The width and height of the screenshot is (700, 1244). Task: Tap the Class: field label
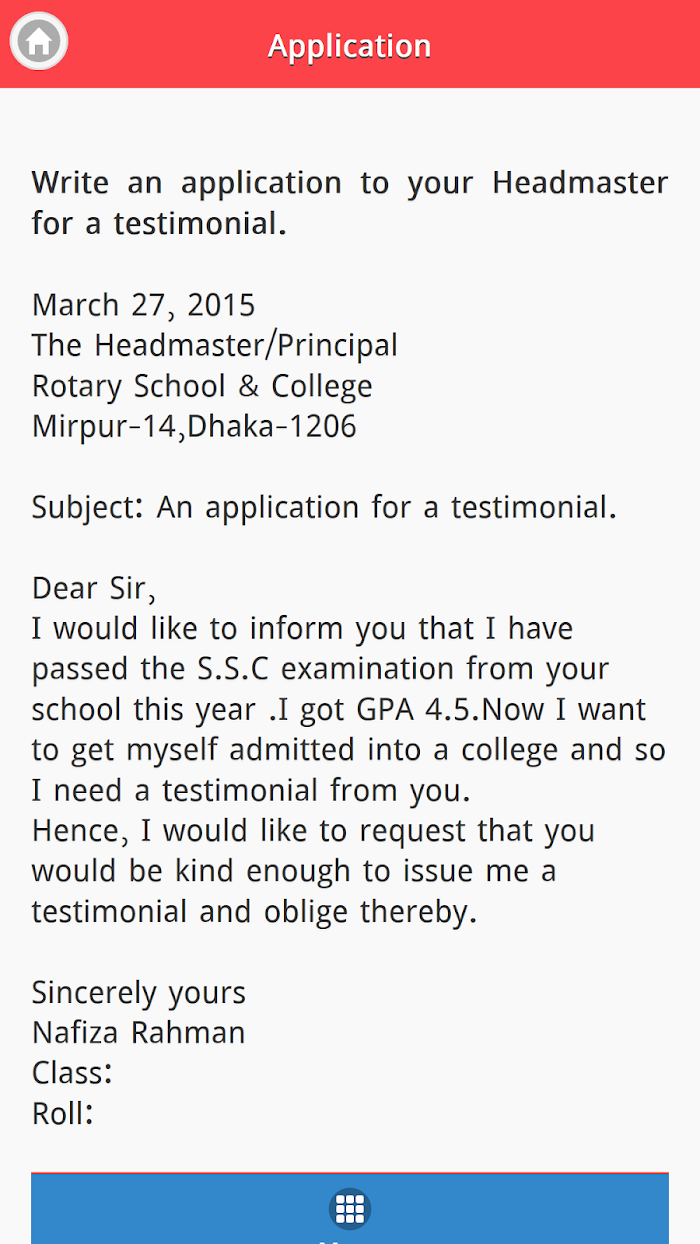(72, 1073)
